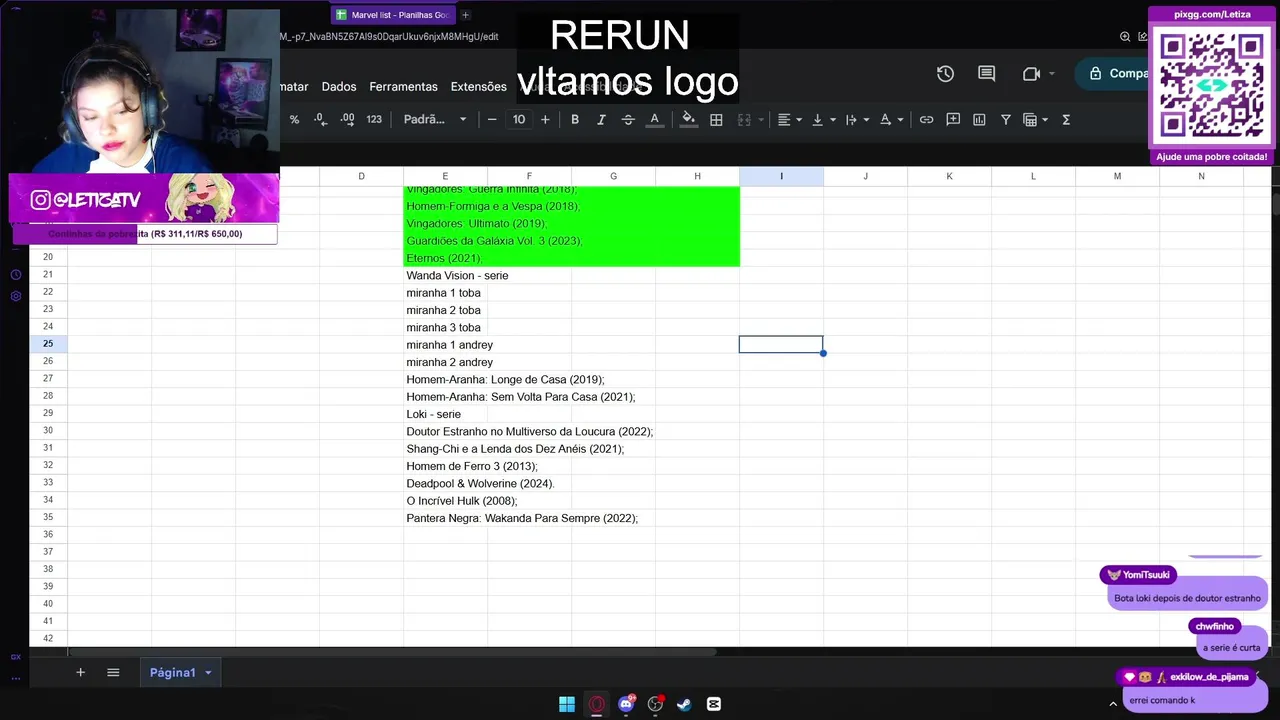
Task: Open horizontal align dropdown
Action: coord(789,119)
